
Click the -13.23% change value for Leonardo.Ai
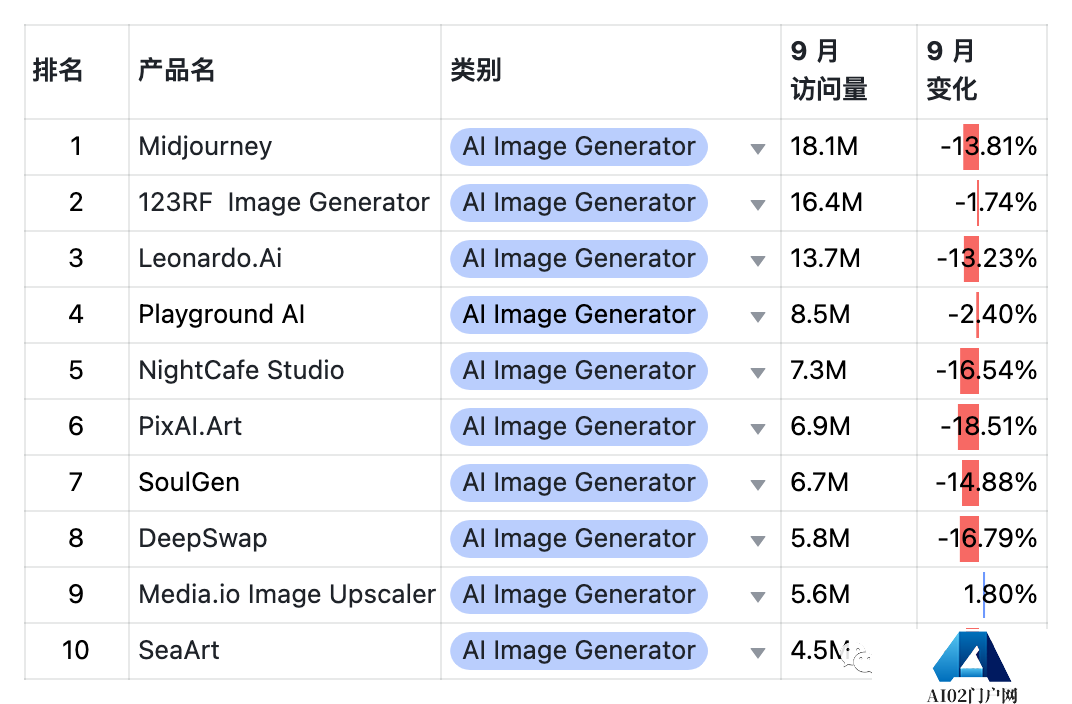987,258
